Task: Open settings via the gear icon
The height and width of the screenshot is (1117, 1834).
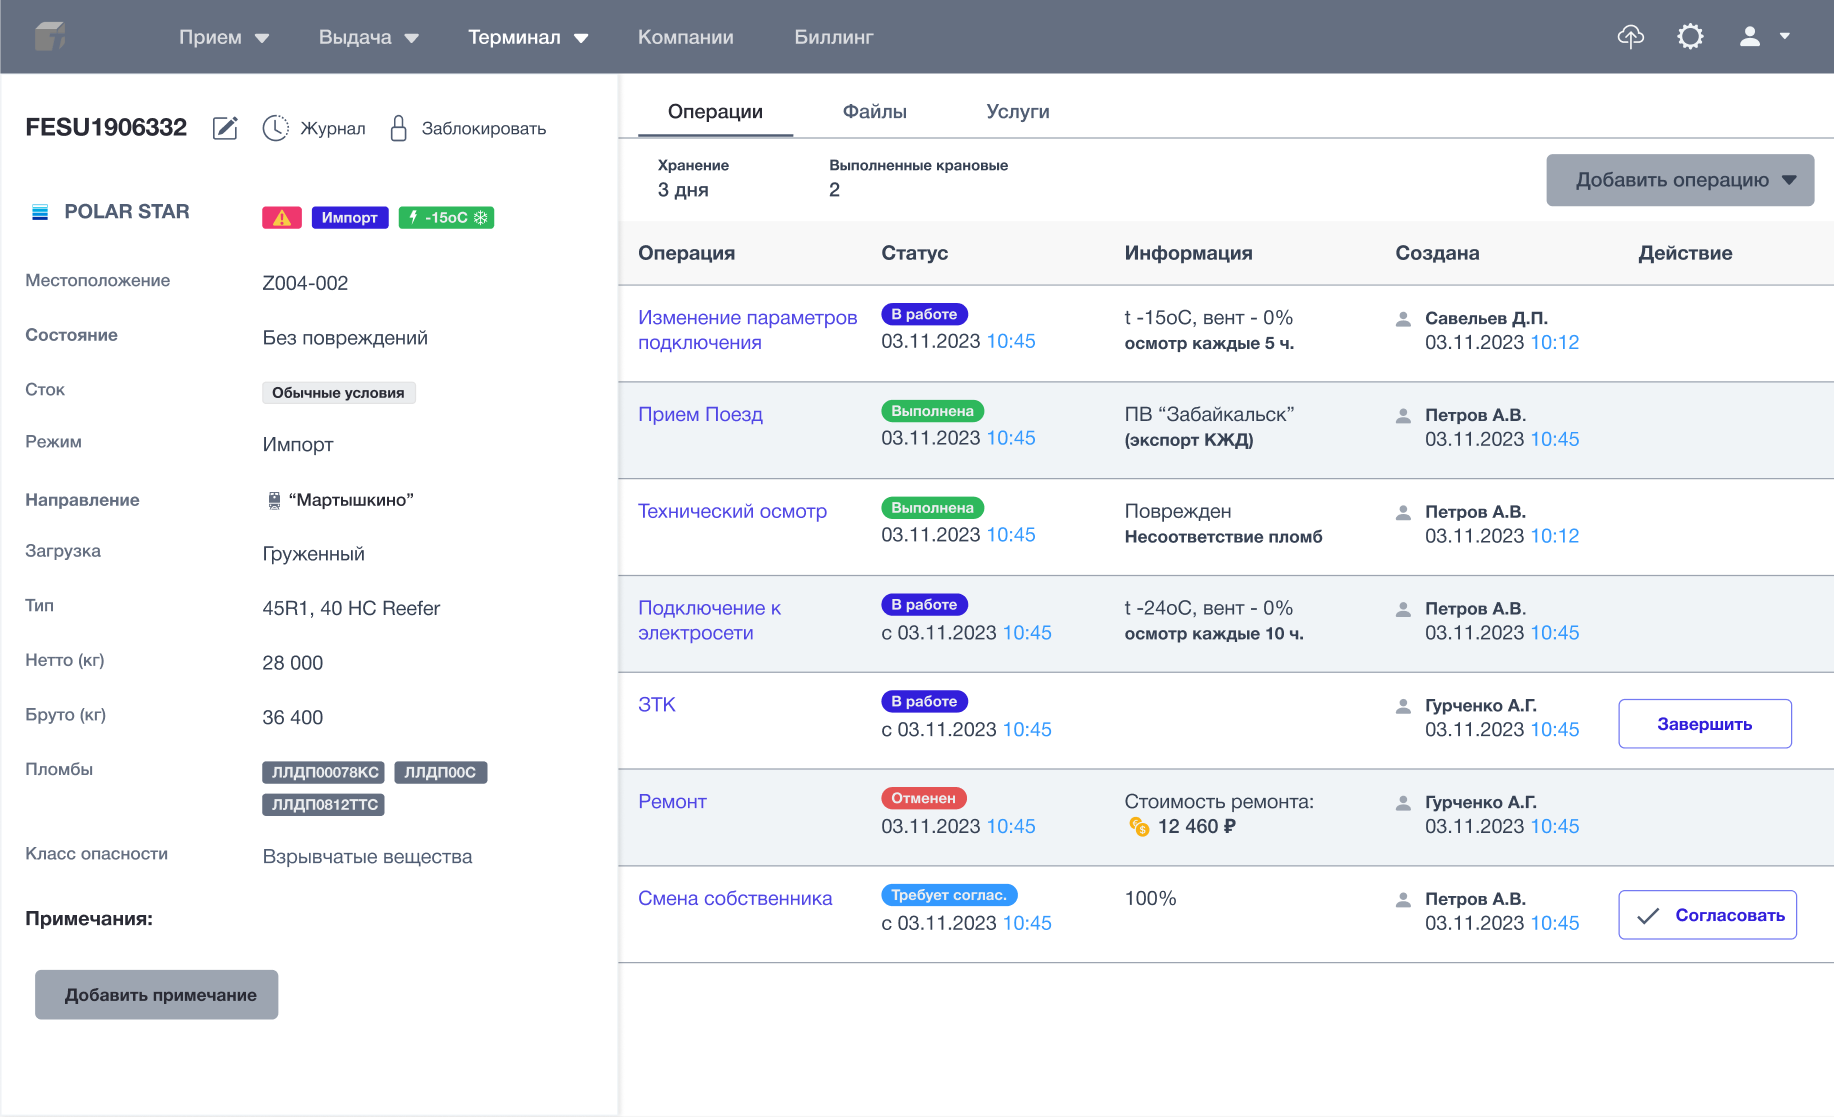Action: [1690, 37]
